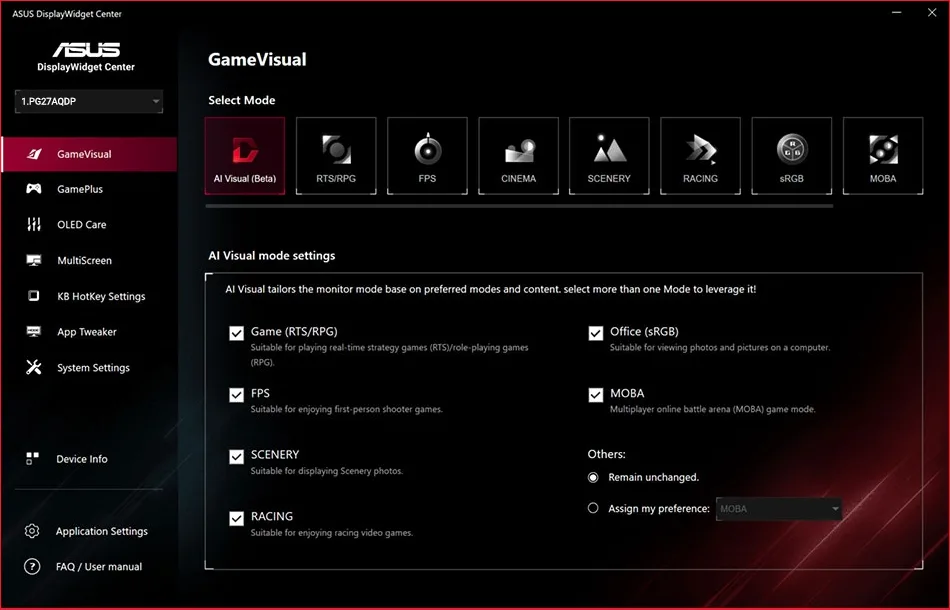Click the AI Visual tailors description text
The image size is (950, 610).
[491, 289]
